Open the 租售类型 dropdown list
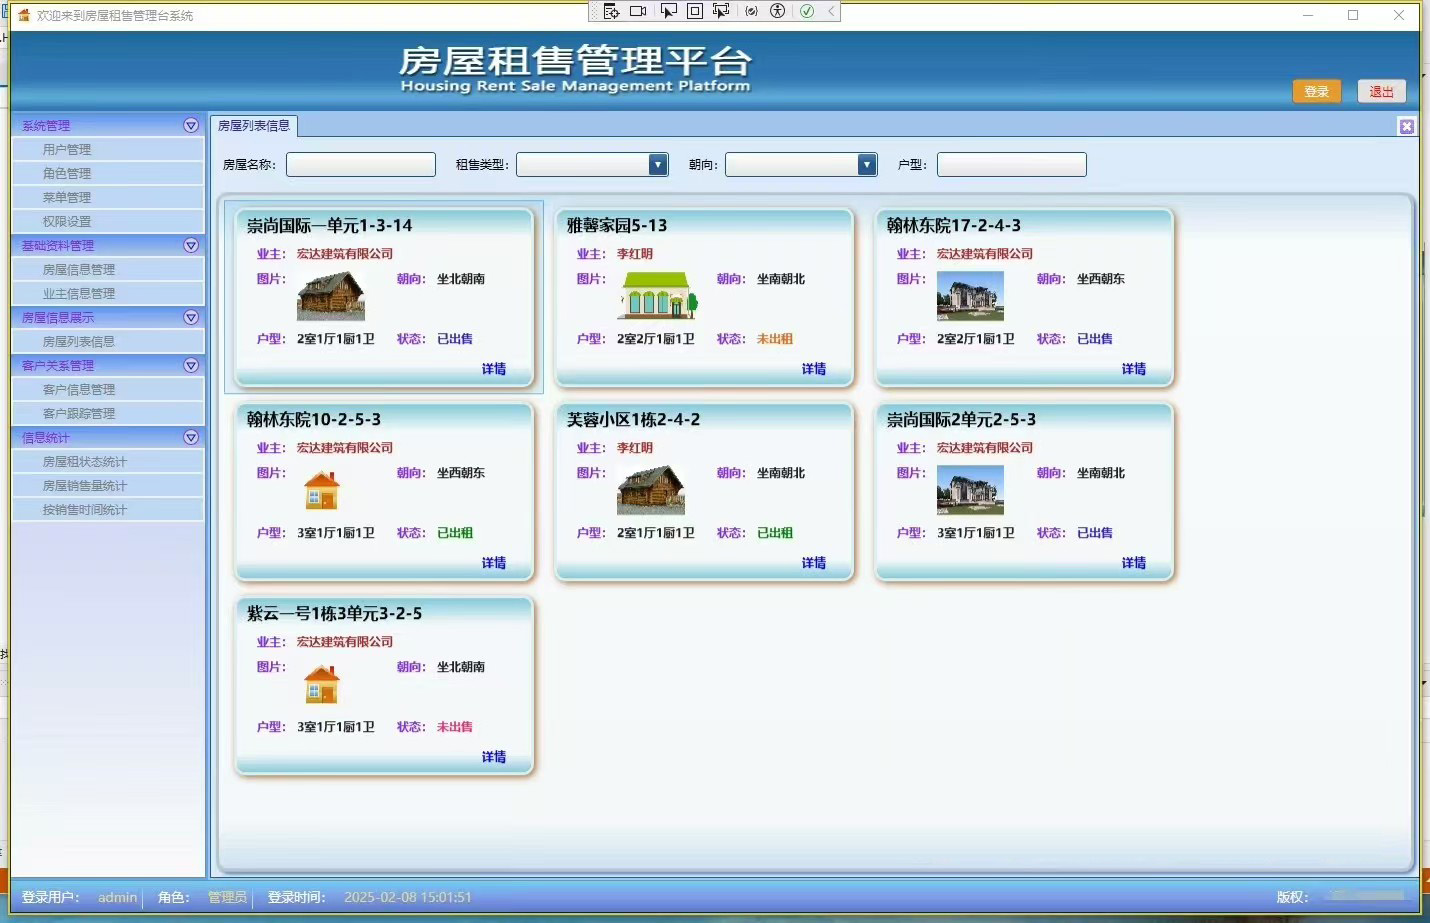The image size is (1430, 923). tap(657, 165)
